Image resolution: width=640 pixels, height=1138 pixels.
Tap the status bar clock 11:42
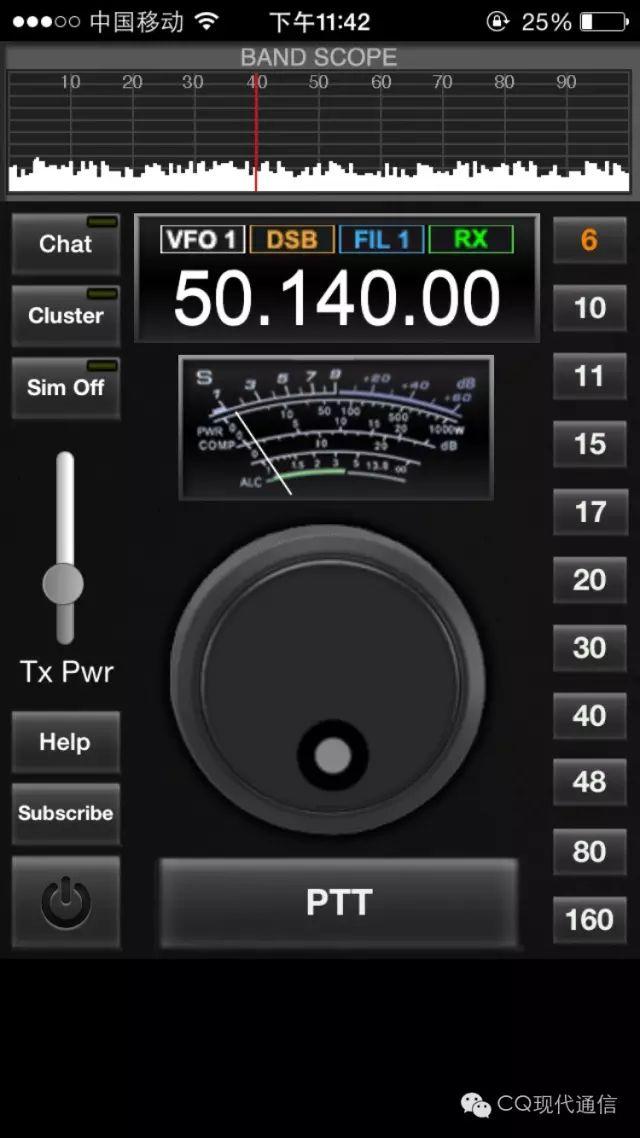[320, 22]
